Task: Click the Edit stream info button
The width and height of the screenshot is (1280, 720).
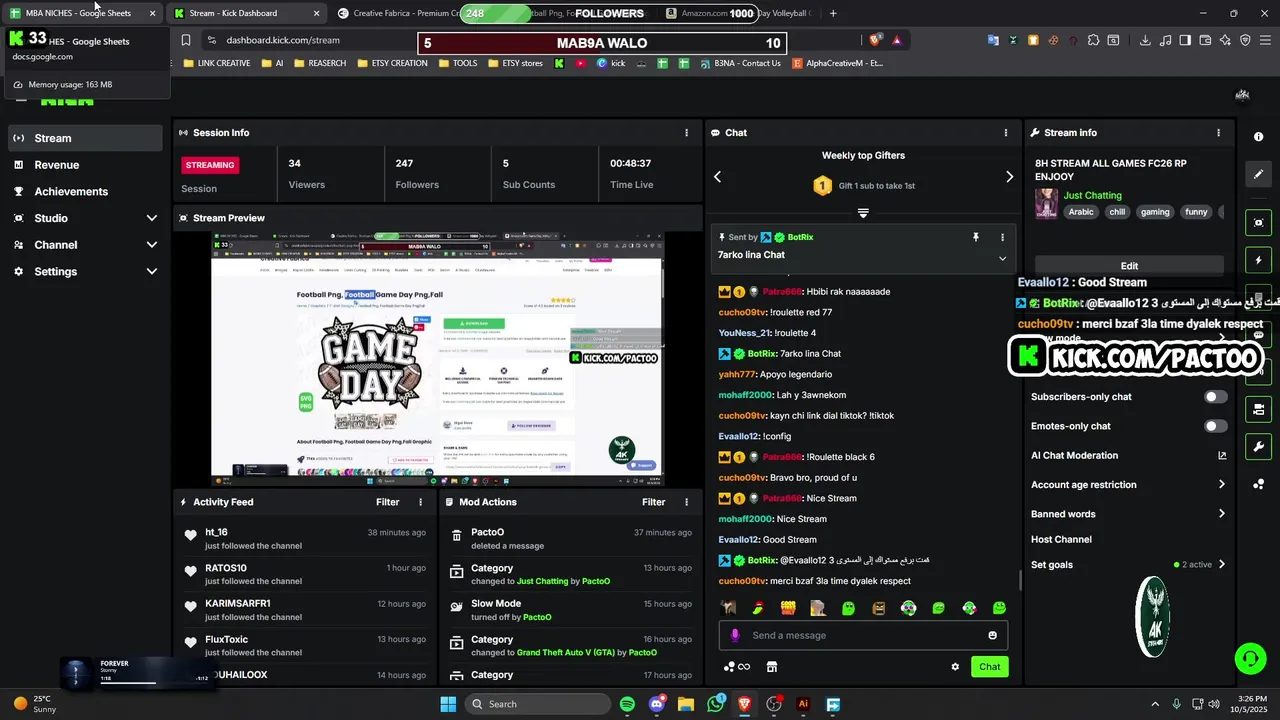Action: click(x=1129, y=266)
